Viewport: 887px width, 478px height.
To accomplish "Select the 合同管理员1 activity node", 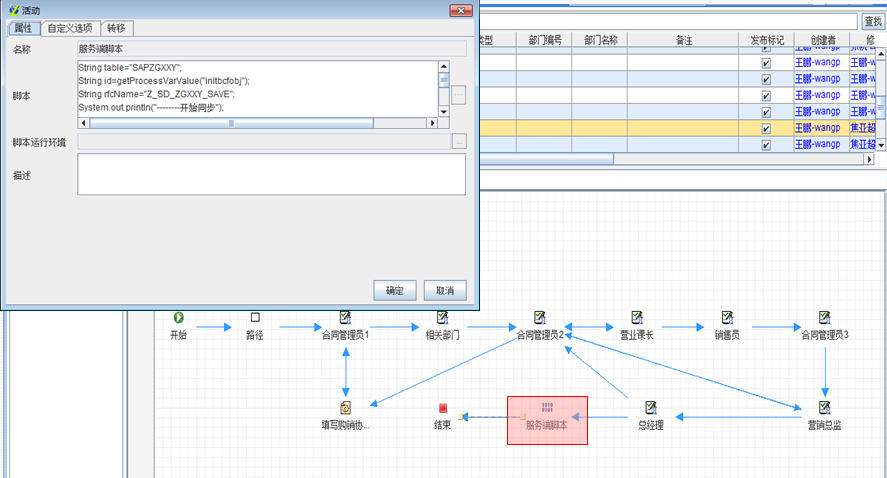I will tap(345, 318).
